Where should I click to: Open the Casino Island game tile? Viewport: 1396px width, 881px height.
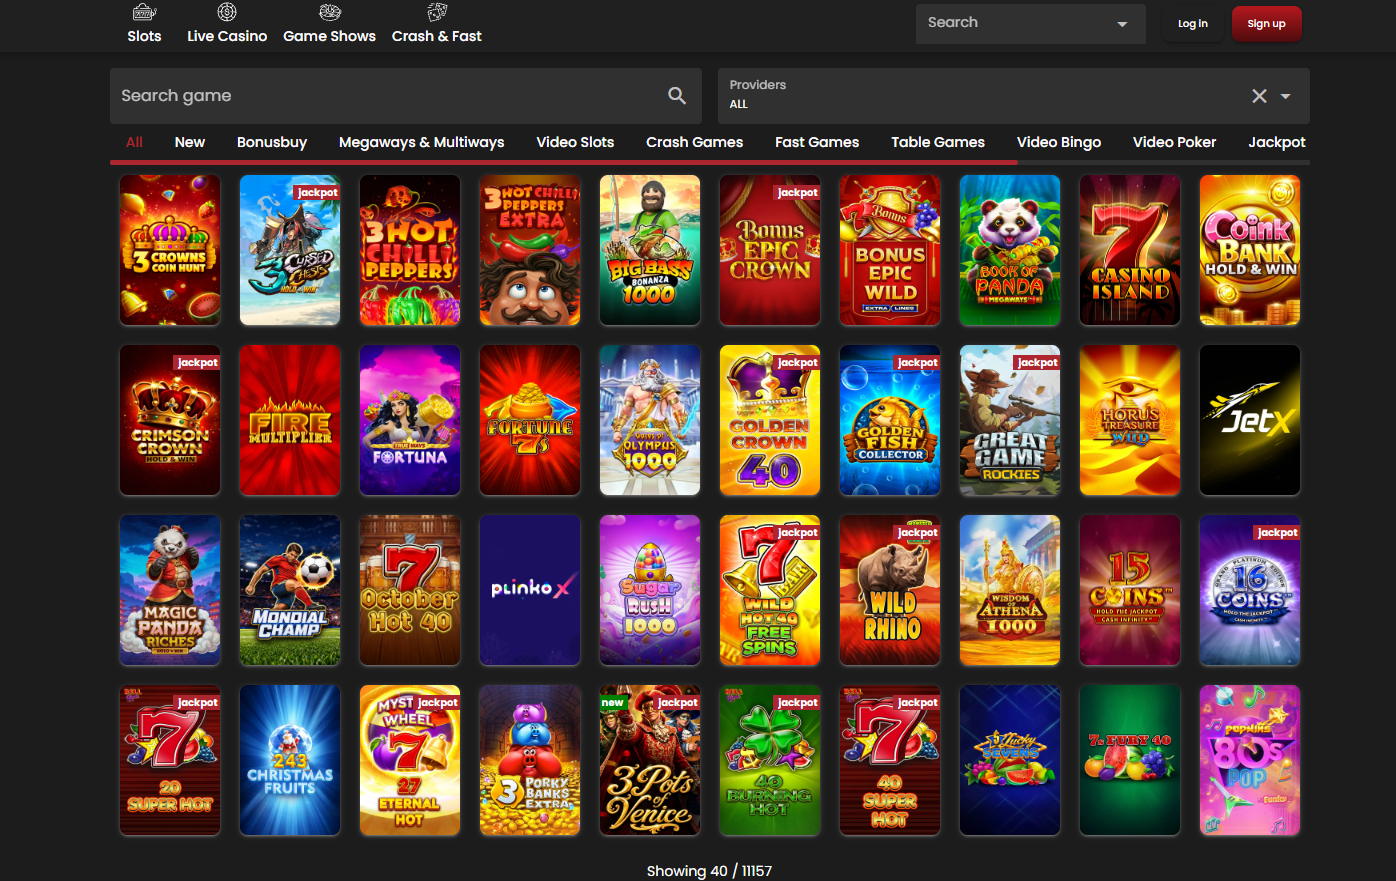(x=1130, y=250)
